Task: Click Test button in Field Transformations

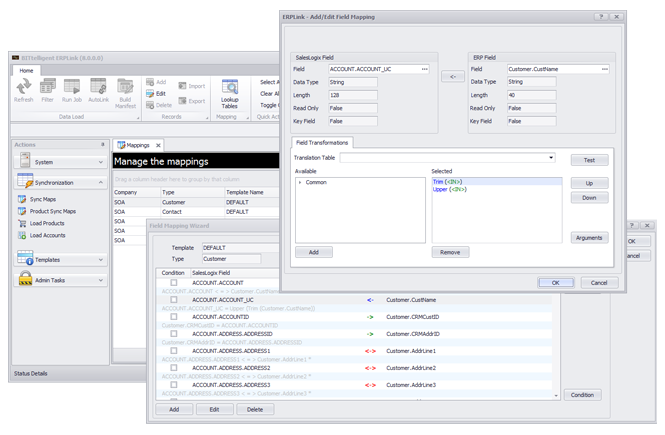Action: [589, 160]
